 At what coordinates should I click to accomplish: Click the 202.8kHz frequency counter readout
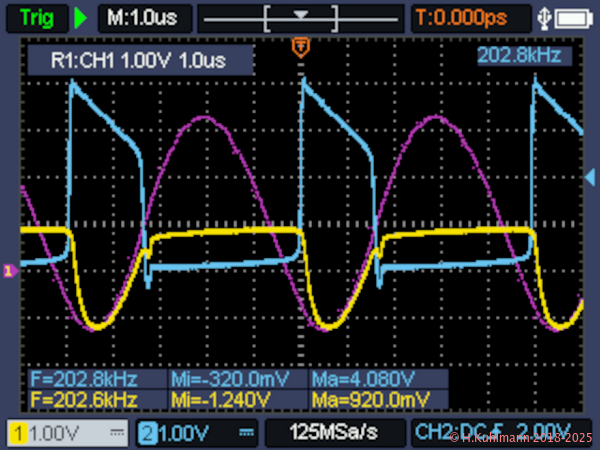[x=520, y=54]
